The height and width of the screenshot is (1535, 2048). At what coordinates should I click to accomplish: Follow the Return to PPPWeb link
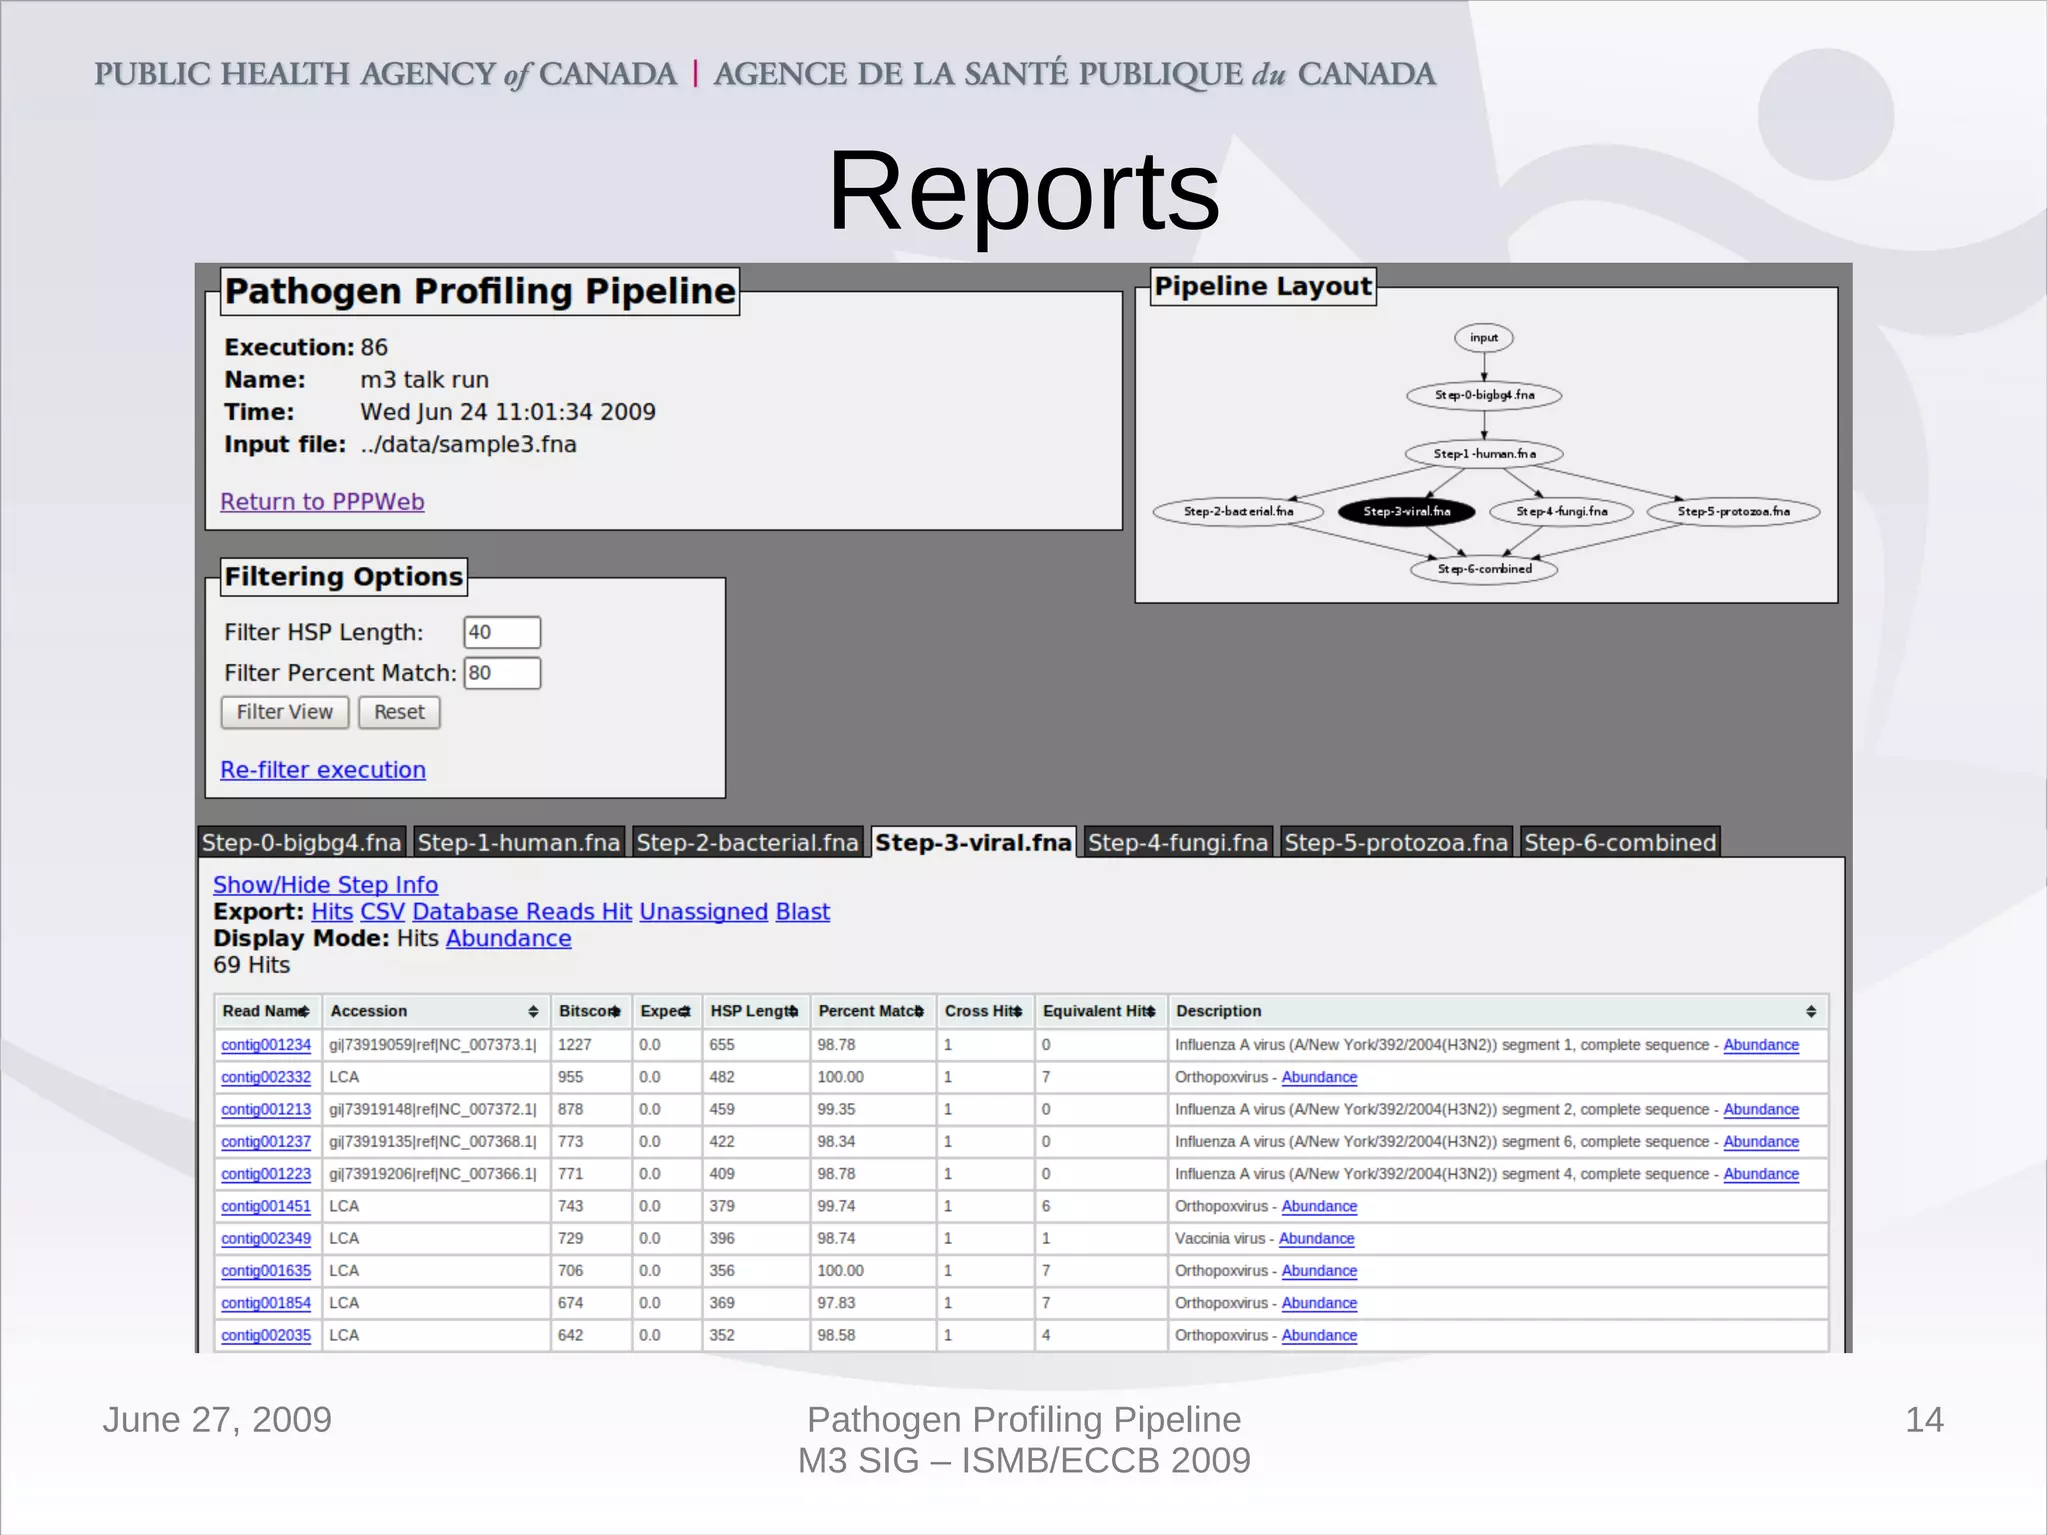click(322, 502)
